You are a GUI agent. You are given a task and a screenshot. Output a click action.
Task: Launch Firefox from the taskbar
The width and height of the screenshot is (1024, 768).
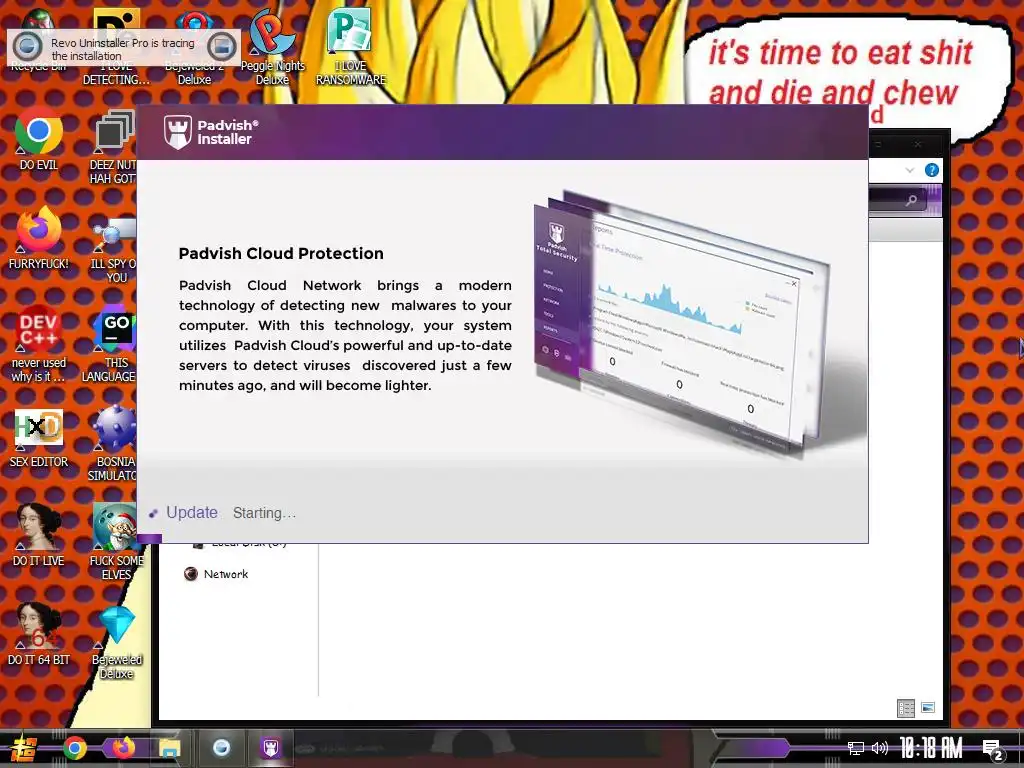pos(123,747)
